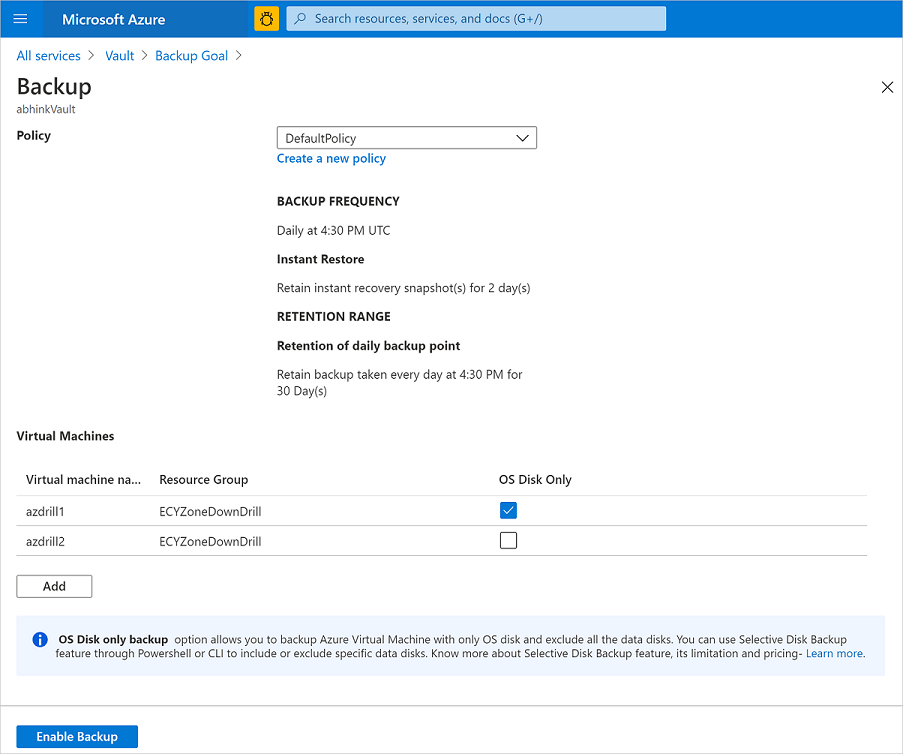Click Create a new policy
Image resolution: width=903 pixels, height=754 pixels.
331,158
